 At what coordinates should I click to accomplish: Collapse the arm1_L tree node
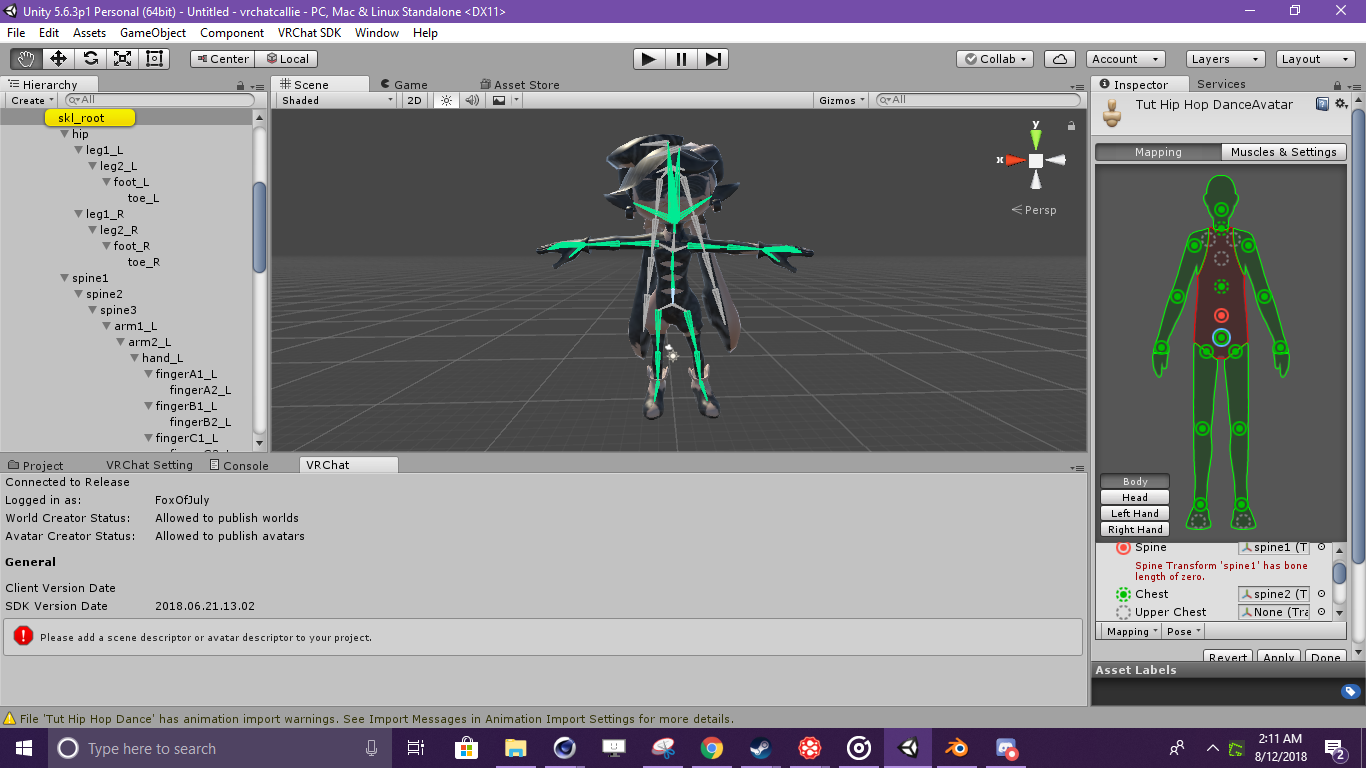(x=107, y=326)
